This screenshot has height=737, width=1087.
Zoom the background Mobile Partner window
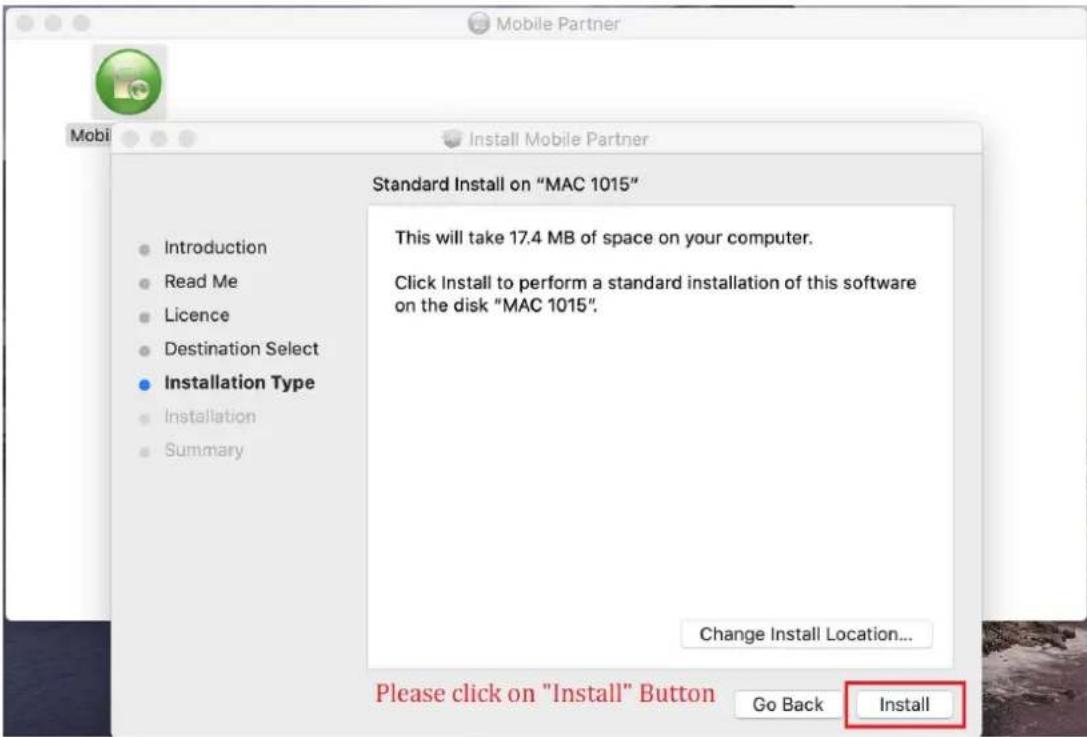pos(82,23)
